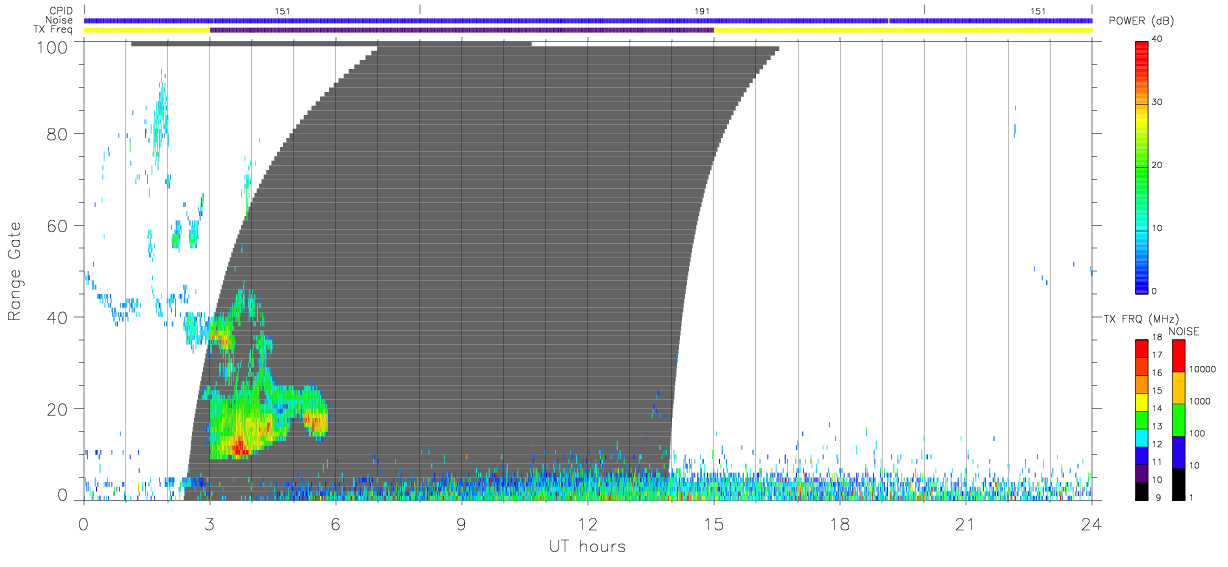1228x567 pixels.
Task: Click the '3' tick on the UT hours axis
Action: [x=210, y=524]
